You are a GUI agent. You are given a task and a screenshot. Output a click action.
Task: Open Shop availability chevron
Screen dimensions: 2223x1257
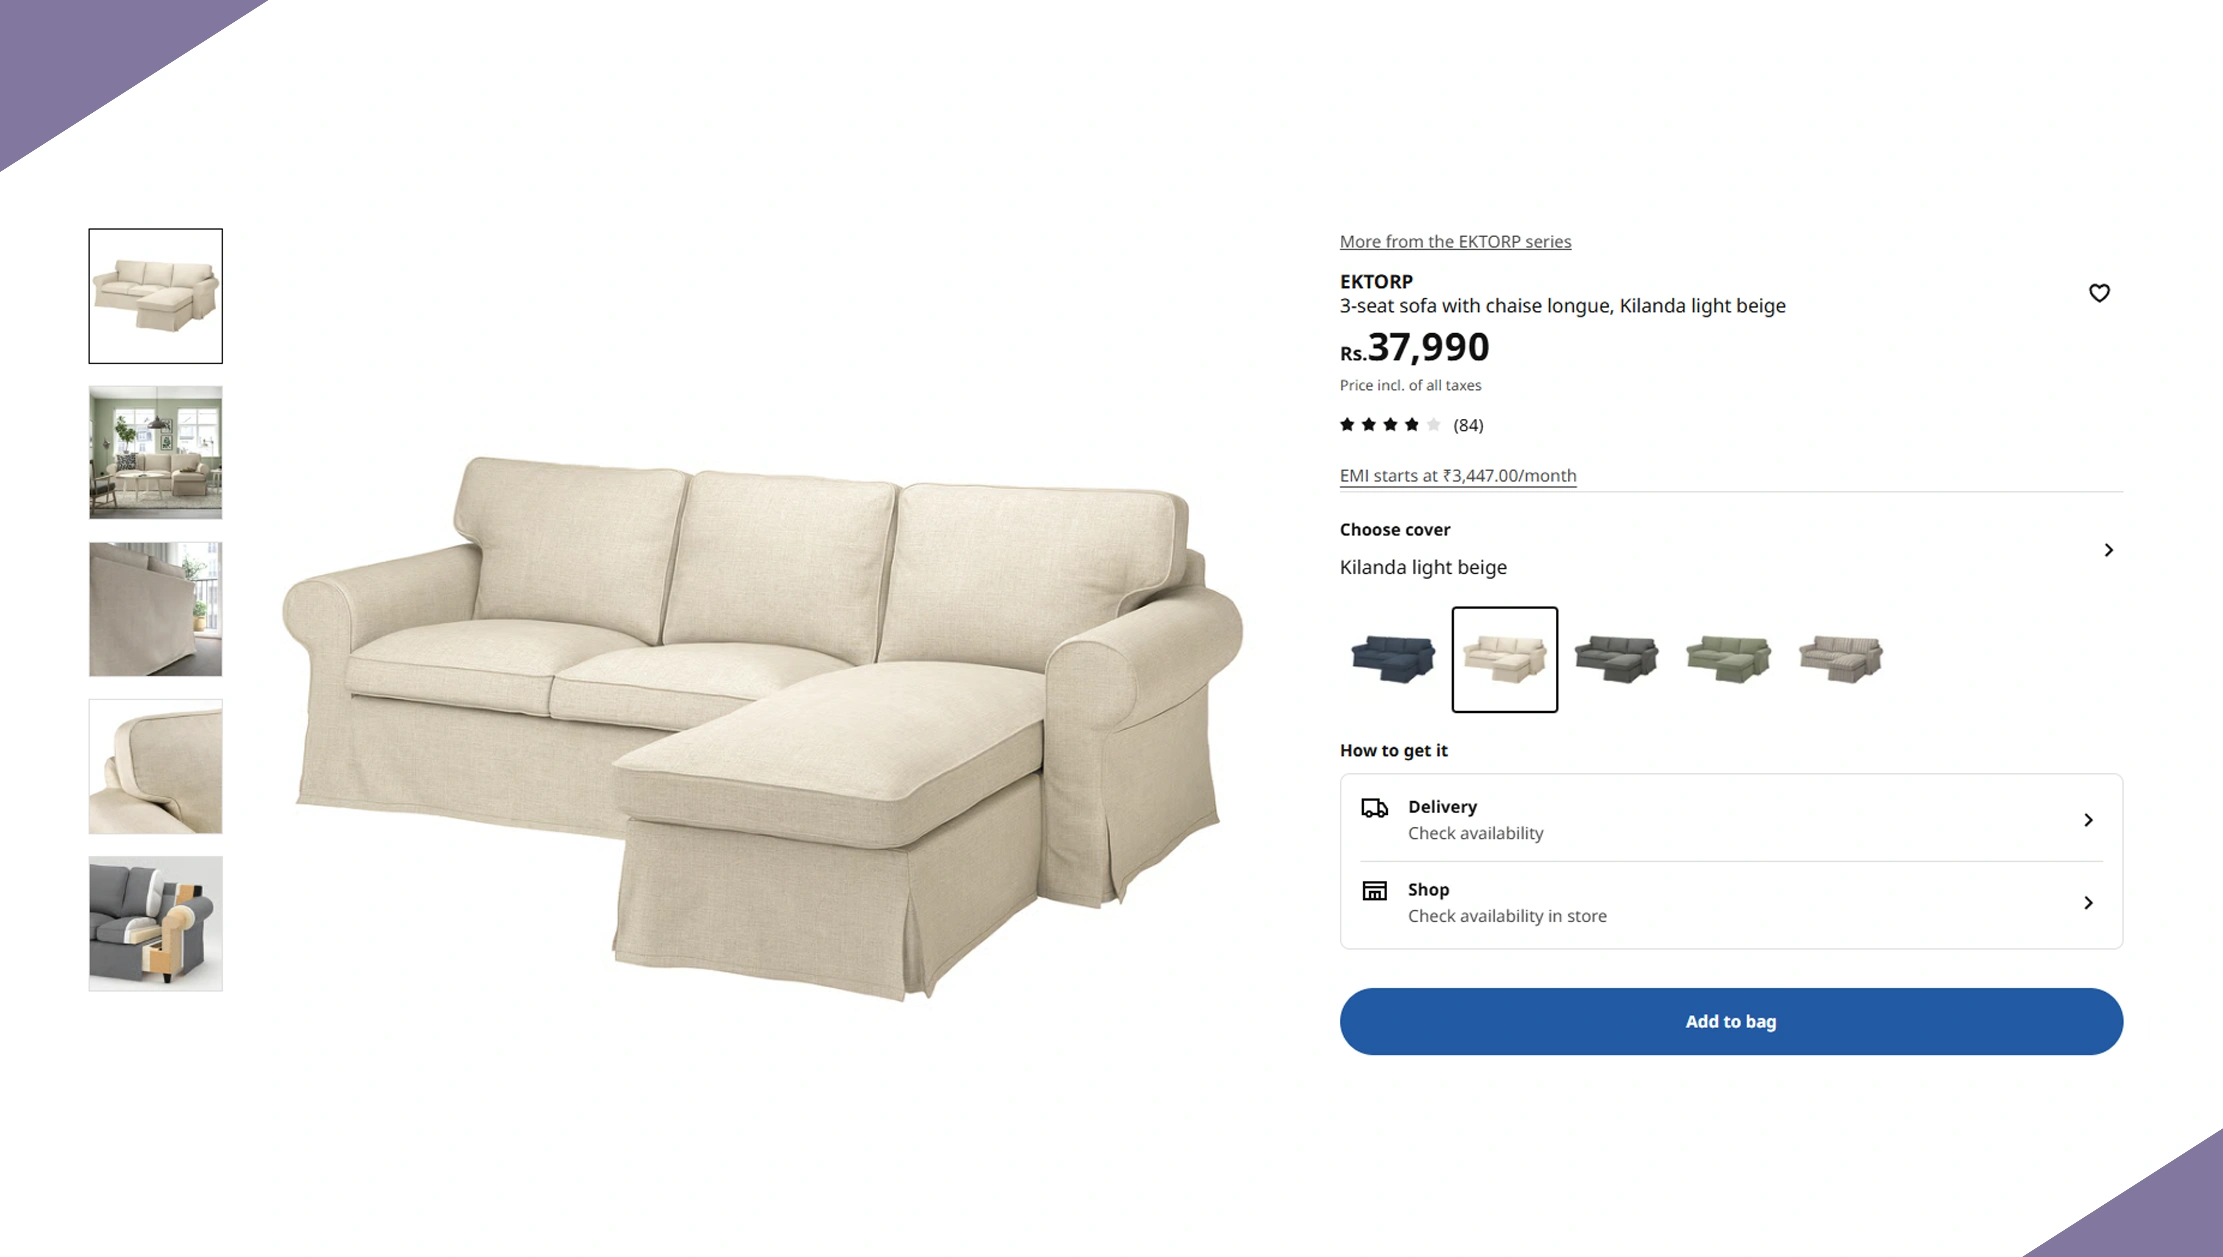(2088, 903)
